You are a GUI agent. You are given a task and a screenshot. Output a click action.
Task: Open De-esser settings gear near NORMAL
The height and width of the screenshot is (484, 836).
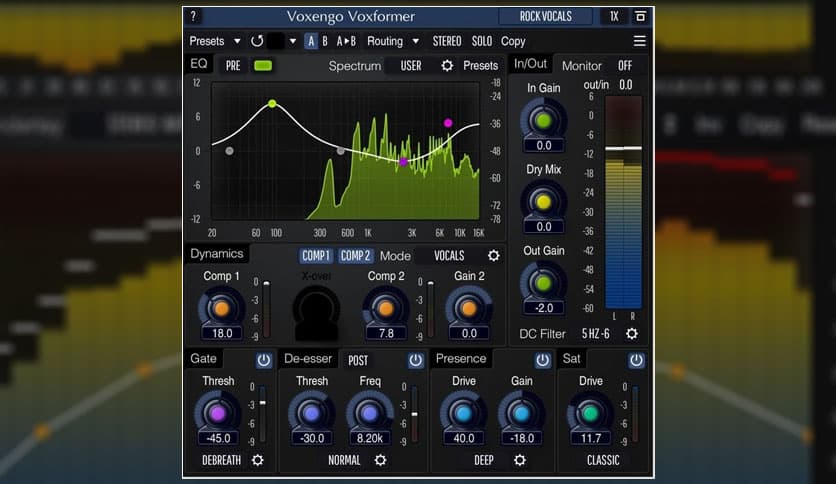pos(380,460)
